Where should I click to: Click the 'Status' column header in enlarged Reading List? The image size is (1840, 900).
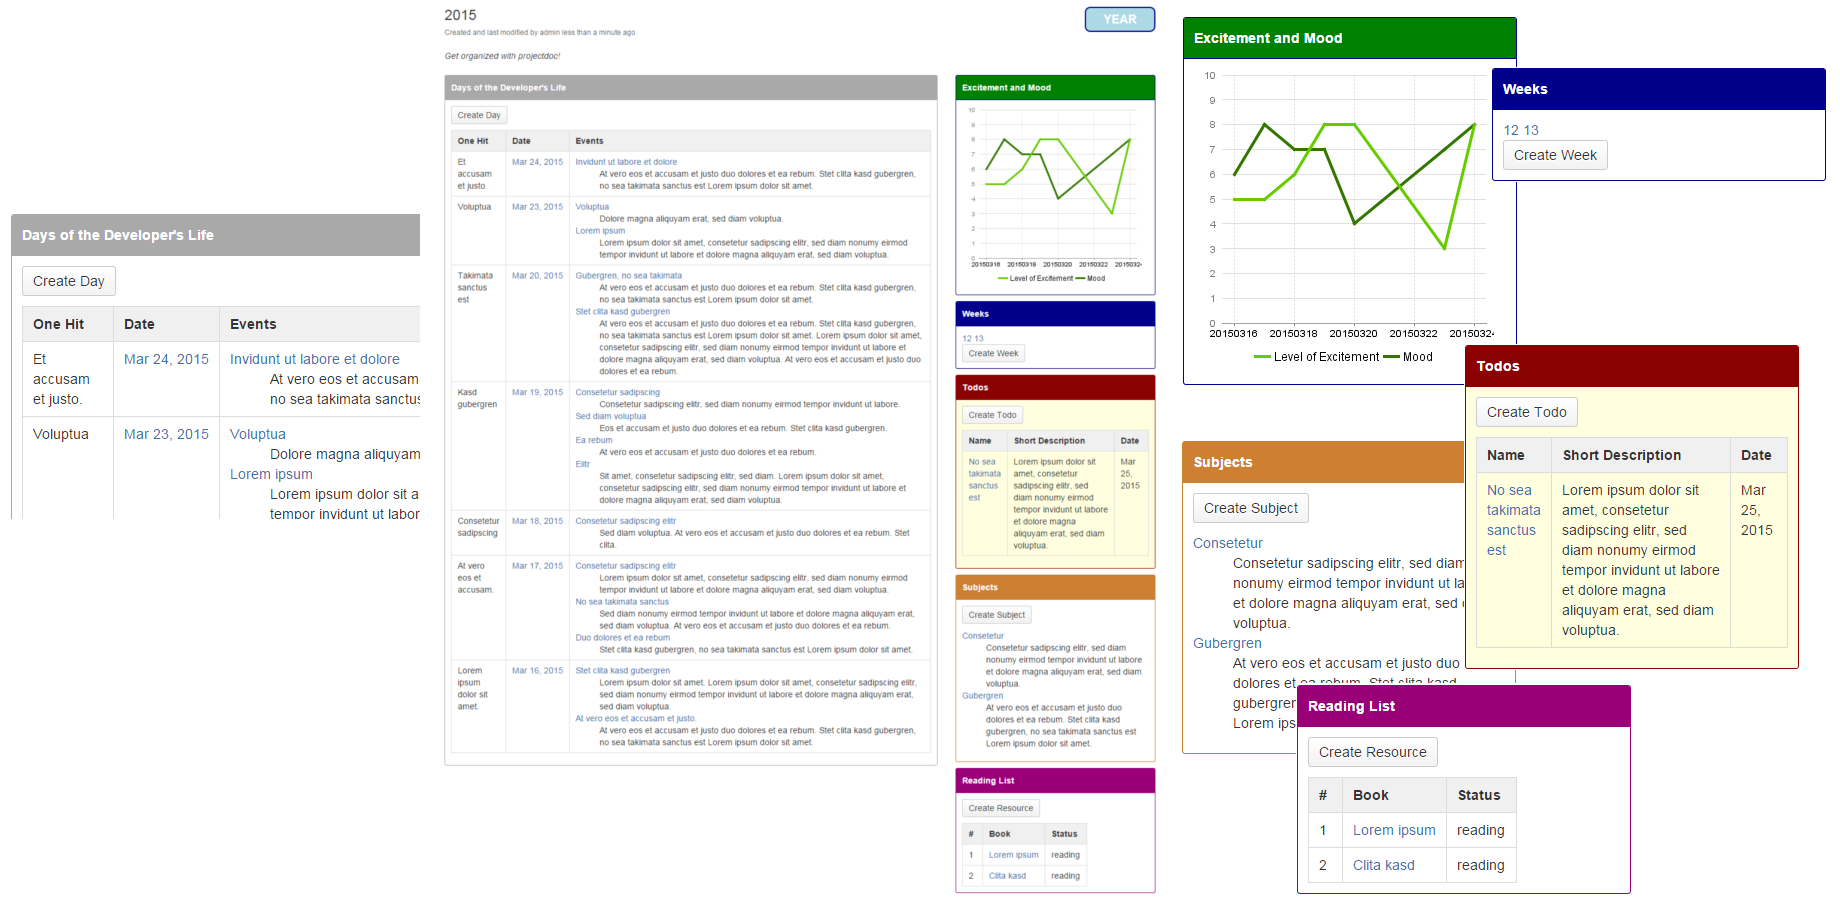(x=1479, y=795)
